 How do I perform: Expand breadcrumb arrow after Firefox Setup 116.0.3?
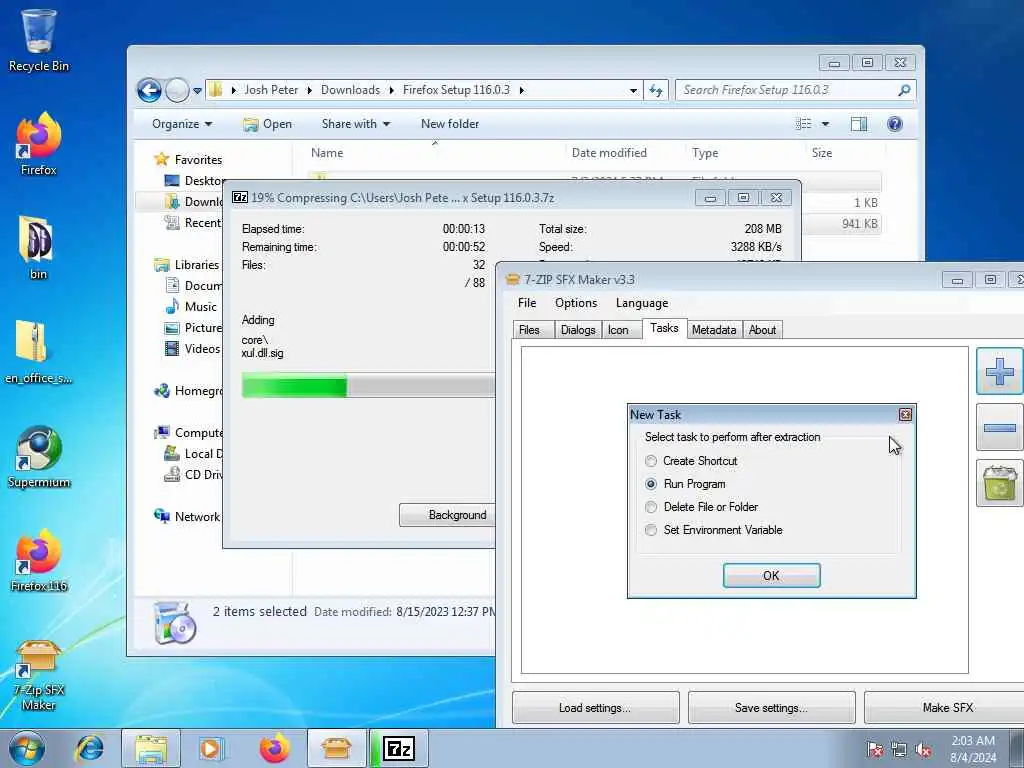coord(521,90)
